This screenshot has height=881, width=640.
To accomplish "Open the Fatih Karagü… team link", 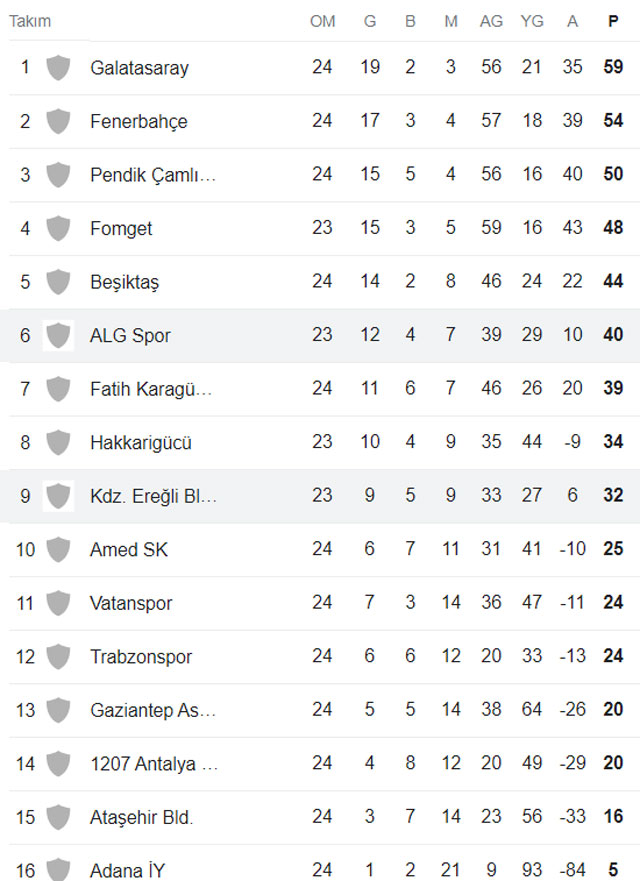I will (151, 389).
